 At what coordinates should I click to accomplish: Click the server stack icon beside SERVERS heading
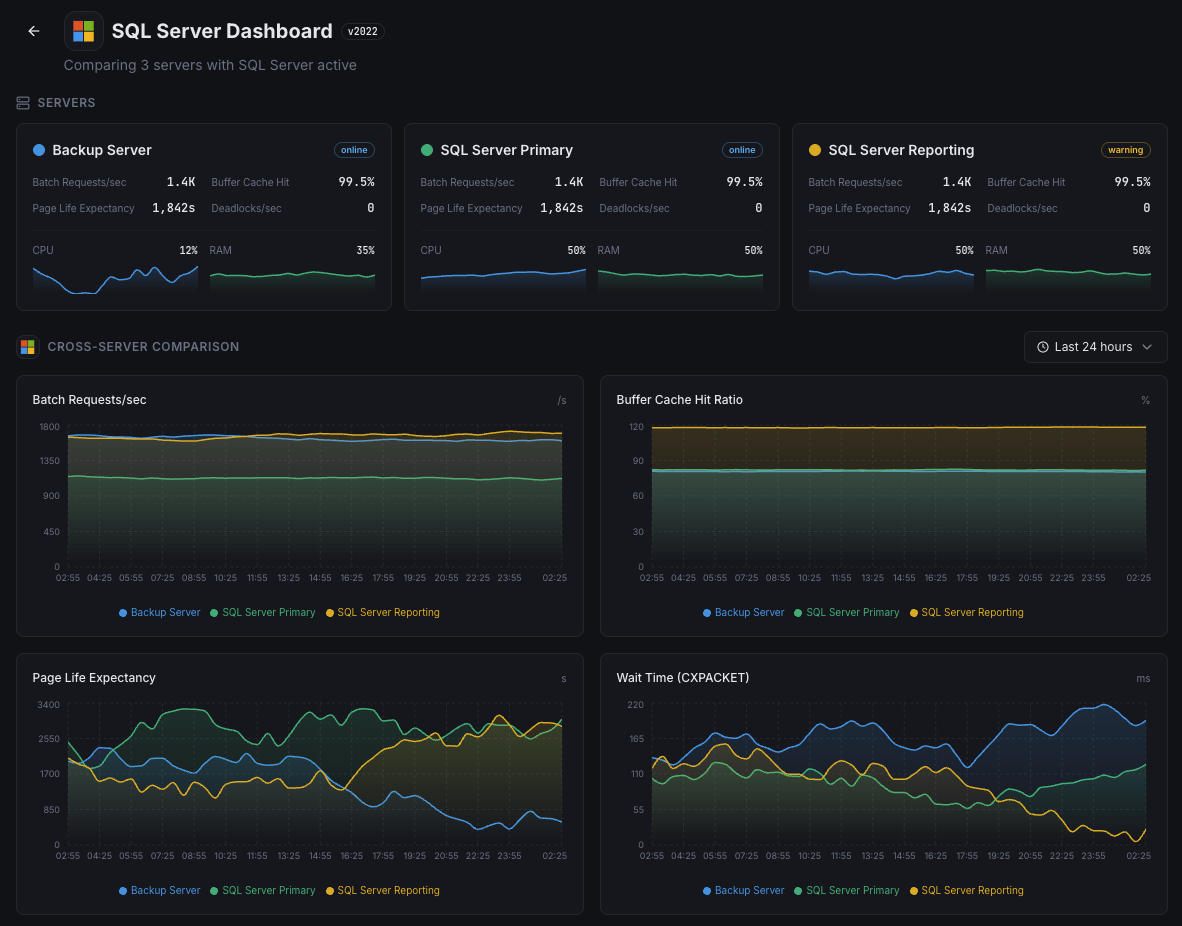coord(21,102)
